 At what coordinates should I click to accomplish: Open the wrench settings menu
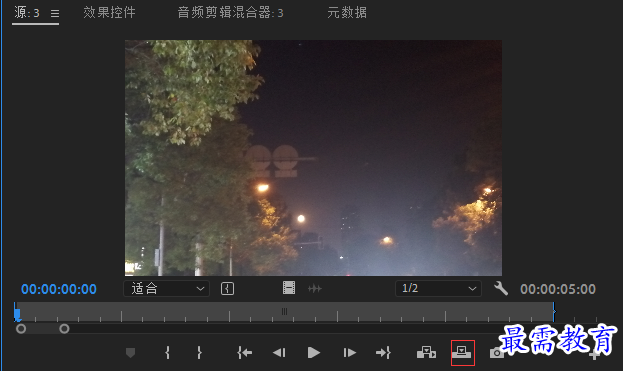[501, 288]
